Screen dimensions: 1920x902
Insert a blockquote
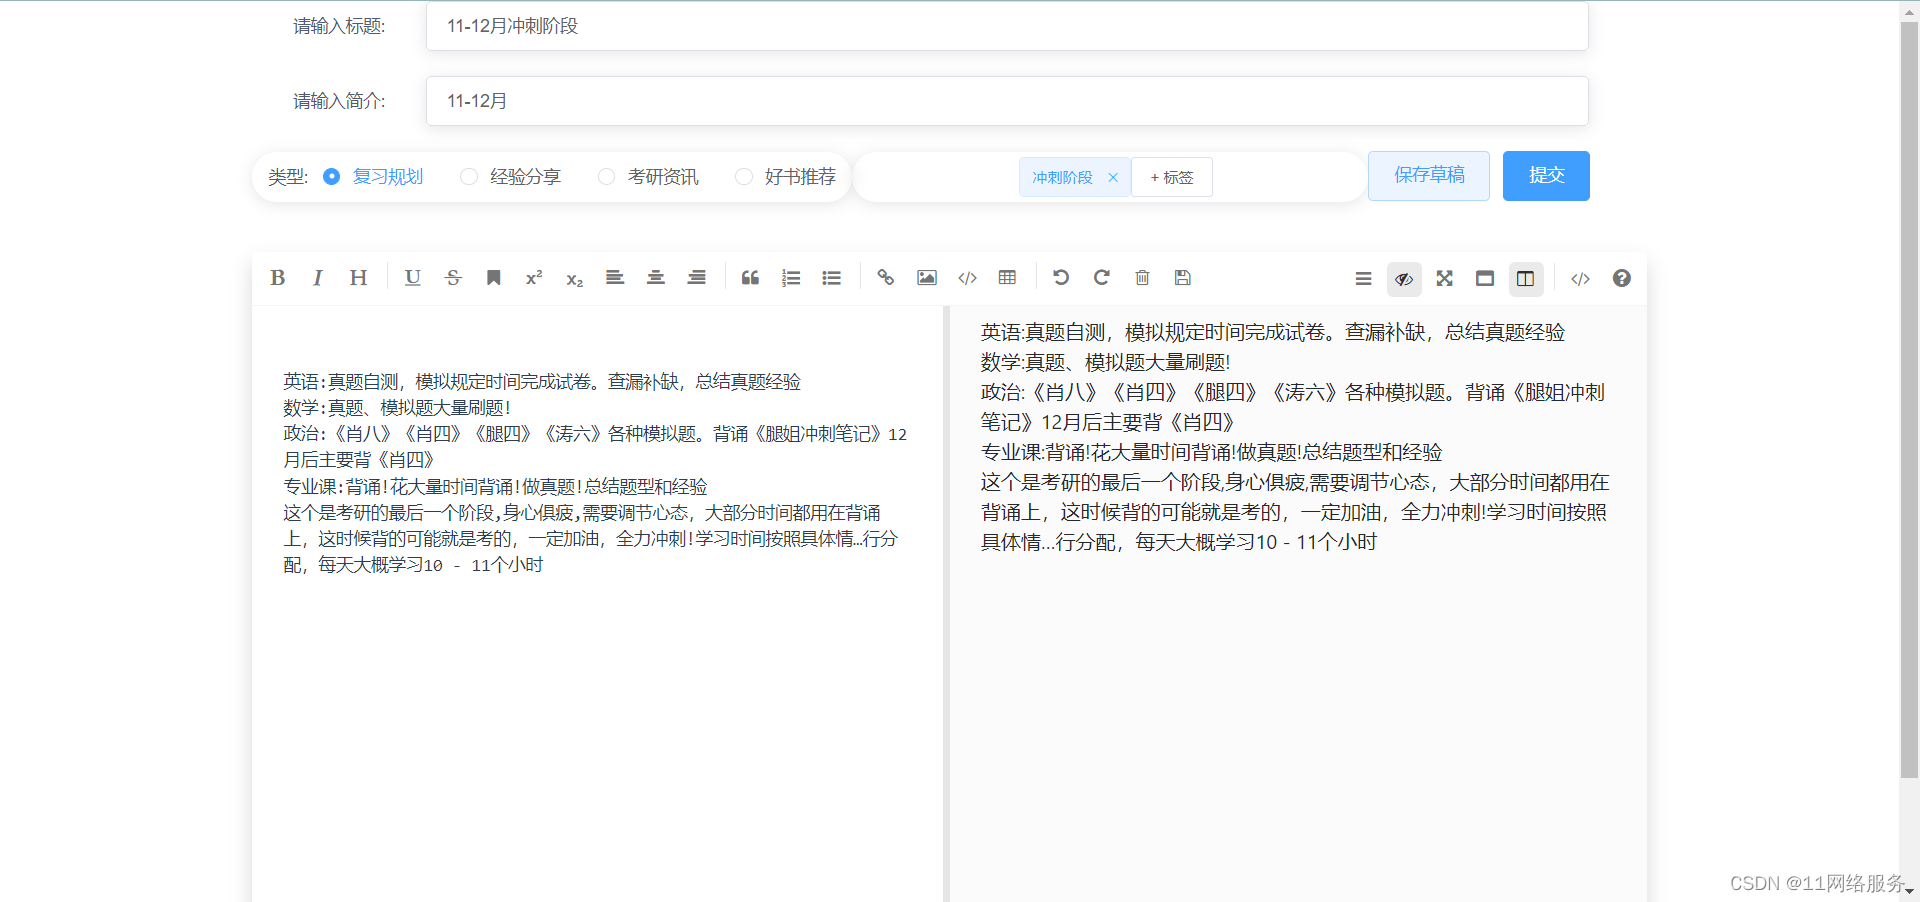pyautogui.click(x=750, y=278)
